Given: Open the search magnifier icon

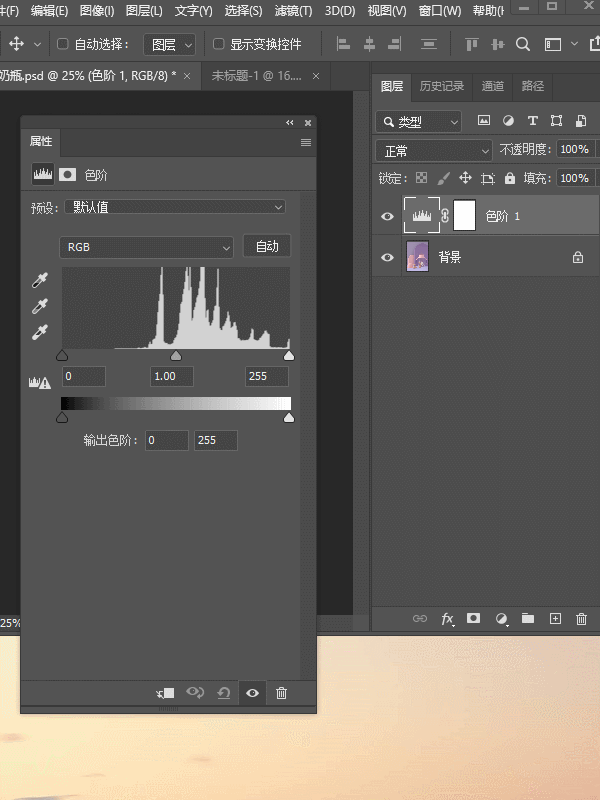Looking at the screenshot, I should pos(522,44).
